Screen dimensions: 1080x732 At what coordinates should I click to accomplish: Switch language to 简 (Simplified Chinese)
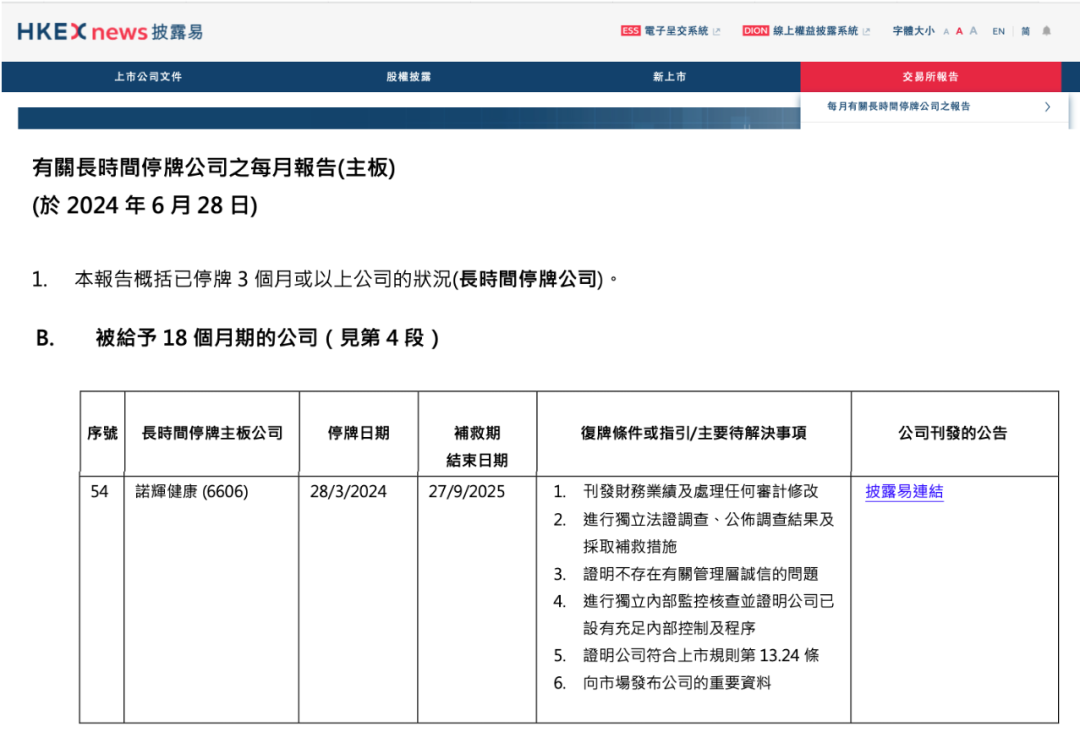1025,32
